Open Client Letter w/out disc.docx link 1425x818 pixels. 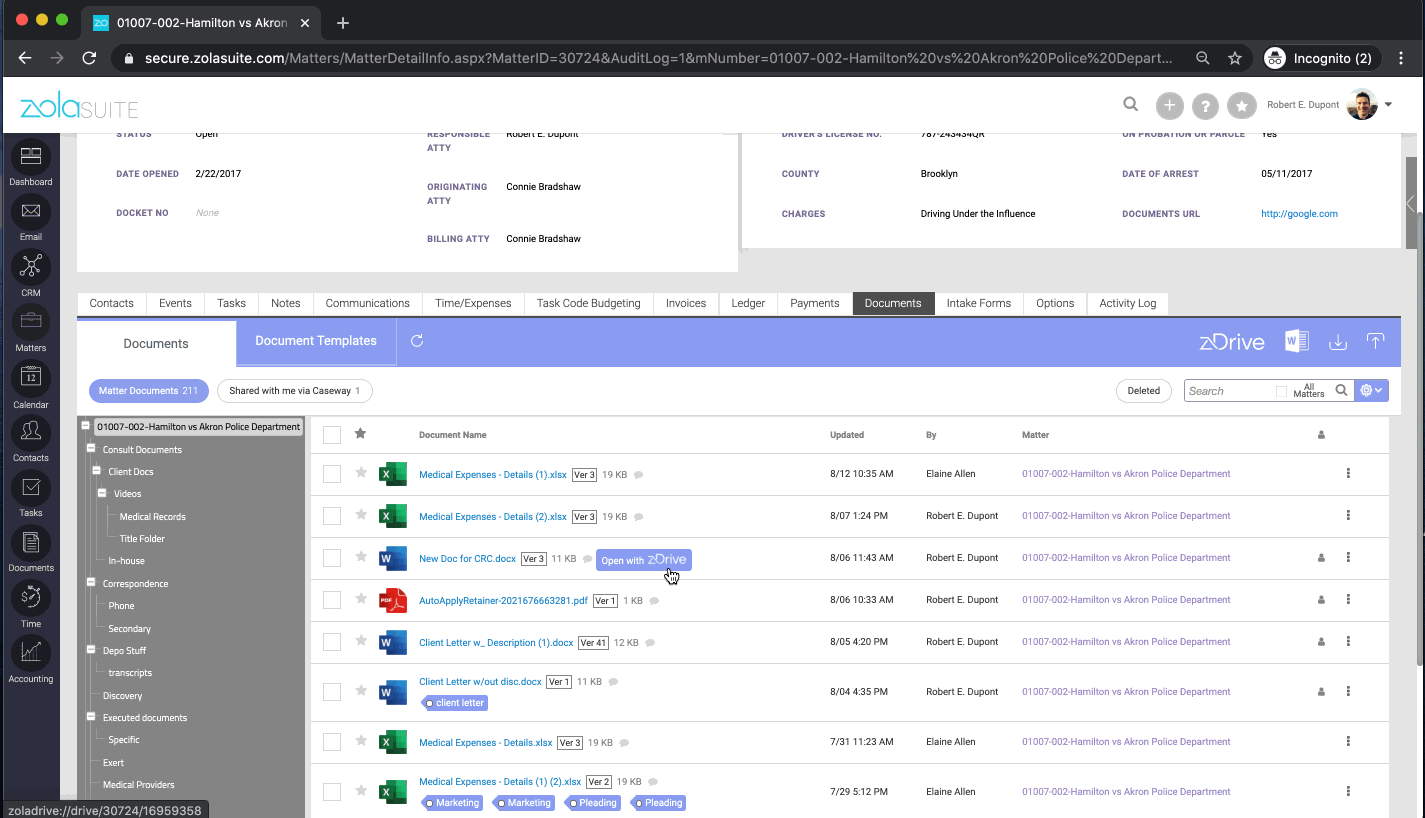480,682
